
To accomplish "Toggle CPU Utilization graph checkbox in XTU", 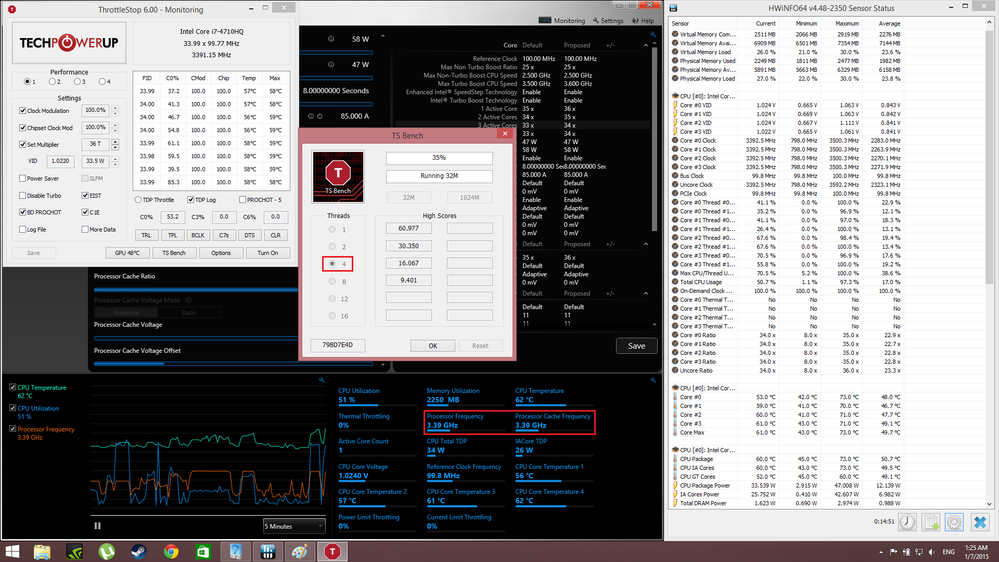I will tap(13, 408).
